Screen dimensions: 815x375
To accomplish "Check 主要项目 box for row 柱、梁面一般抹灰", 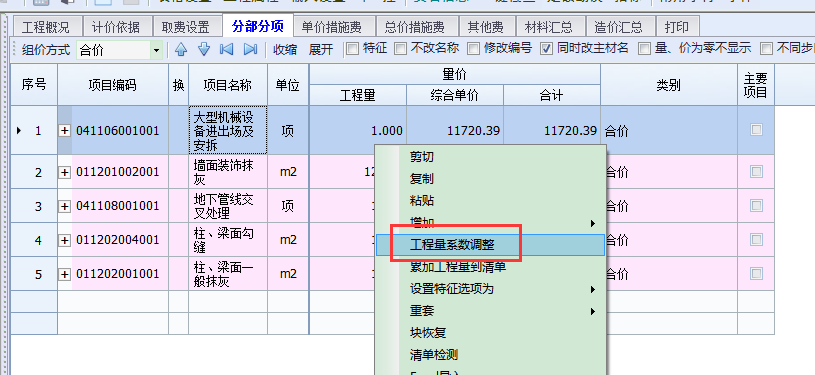I will point(756,273).
